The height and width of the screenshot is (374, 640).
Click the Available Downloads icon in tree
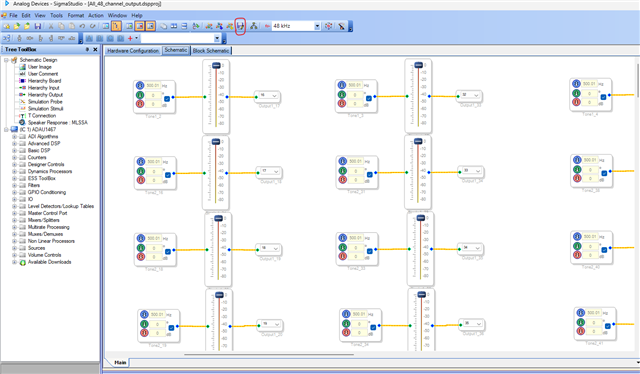tap(23, 262)
